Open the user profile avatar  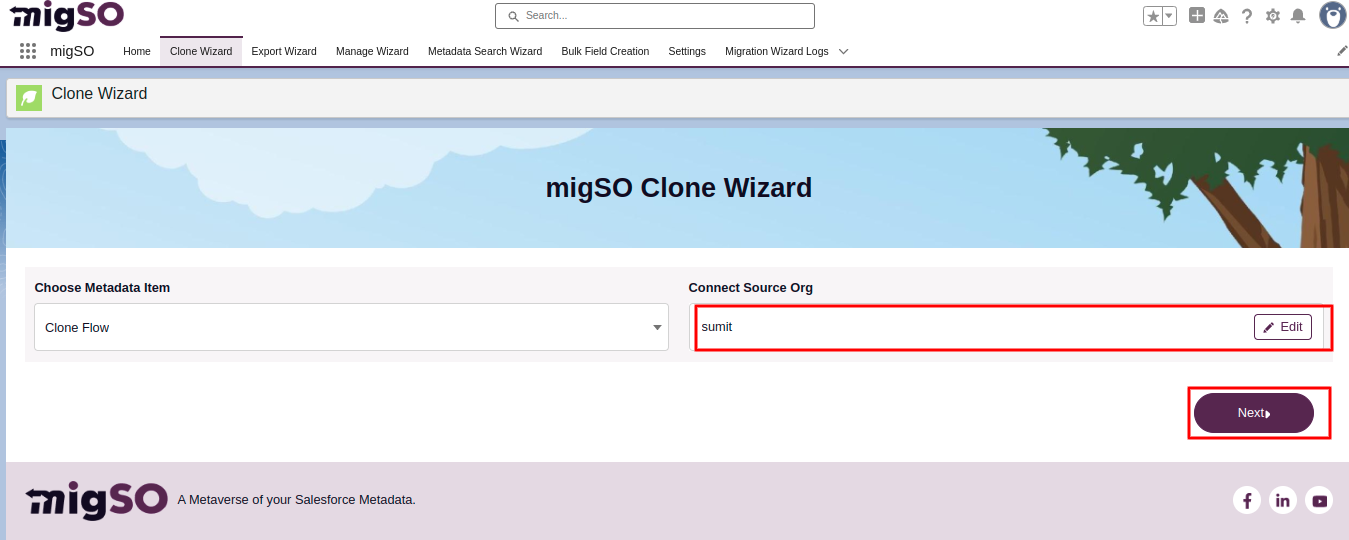[1332, 16]
